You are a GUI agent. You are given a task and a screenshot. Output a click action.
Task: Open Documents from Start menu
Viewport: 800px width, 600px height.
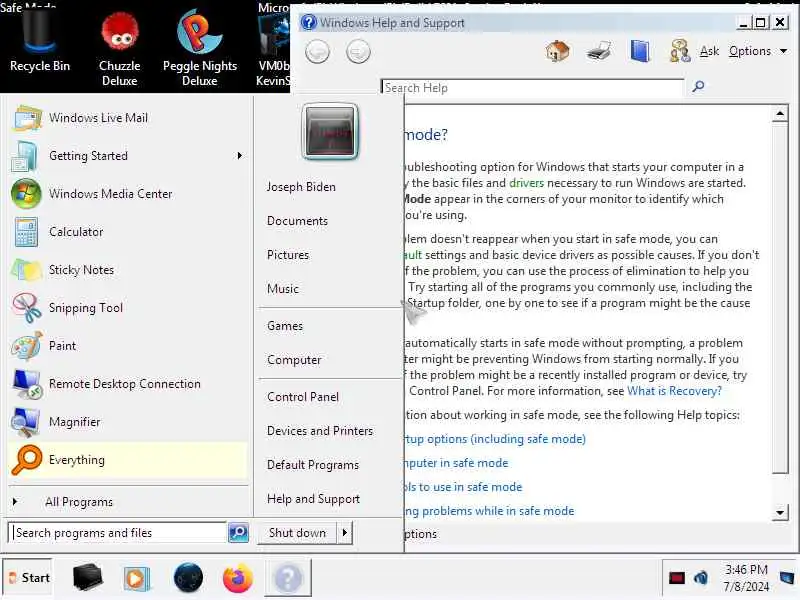[297, 221]
